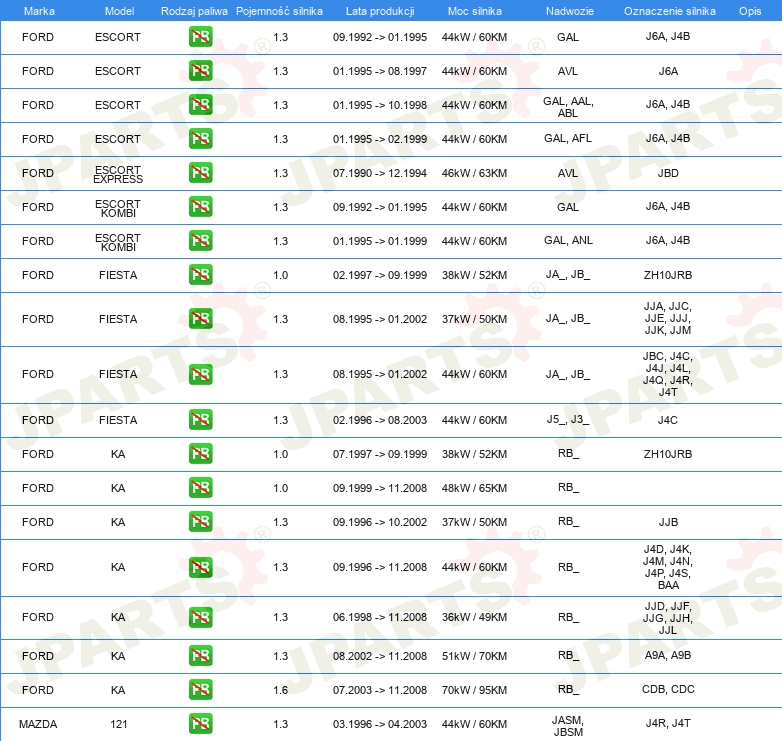Click the fuel icon in the Fiesta 37kW / 50KM row
The width and height of the screenshot is (782, 741).
pos(200,319)
